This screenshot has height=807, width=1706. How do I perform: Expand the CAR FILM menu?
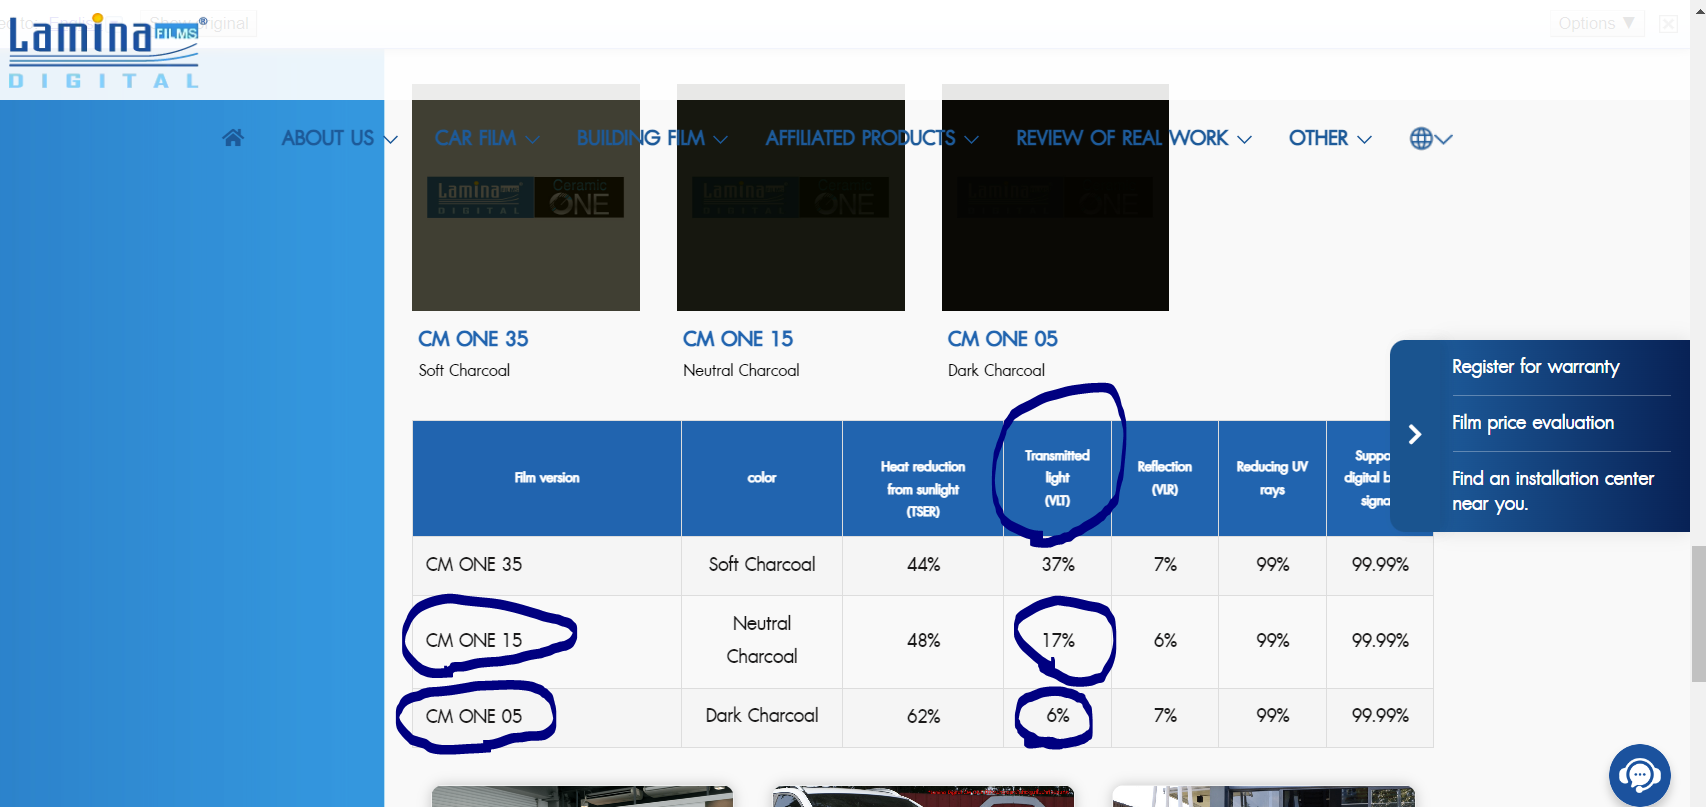(x=487, y=138)
